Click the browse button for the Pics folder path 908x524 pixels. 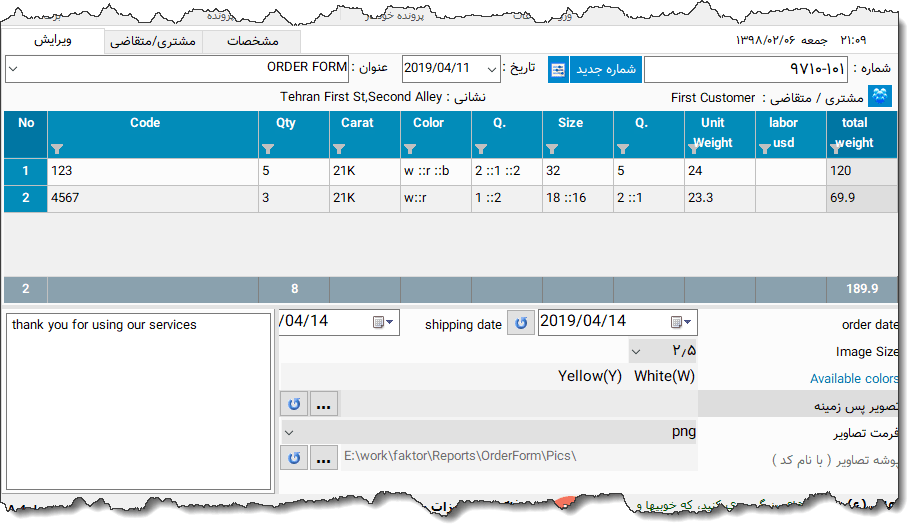325,458
